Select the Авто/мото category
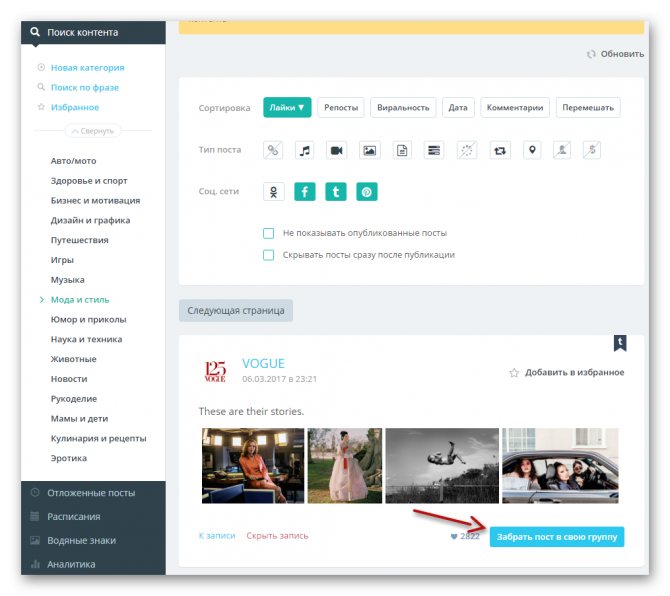 pyautogui.click(x=73, y=161)
